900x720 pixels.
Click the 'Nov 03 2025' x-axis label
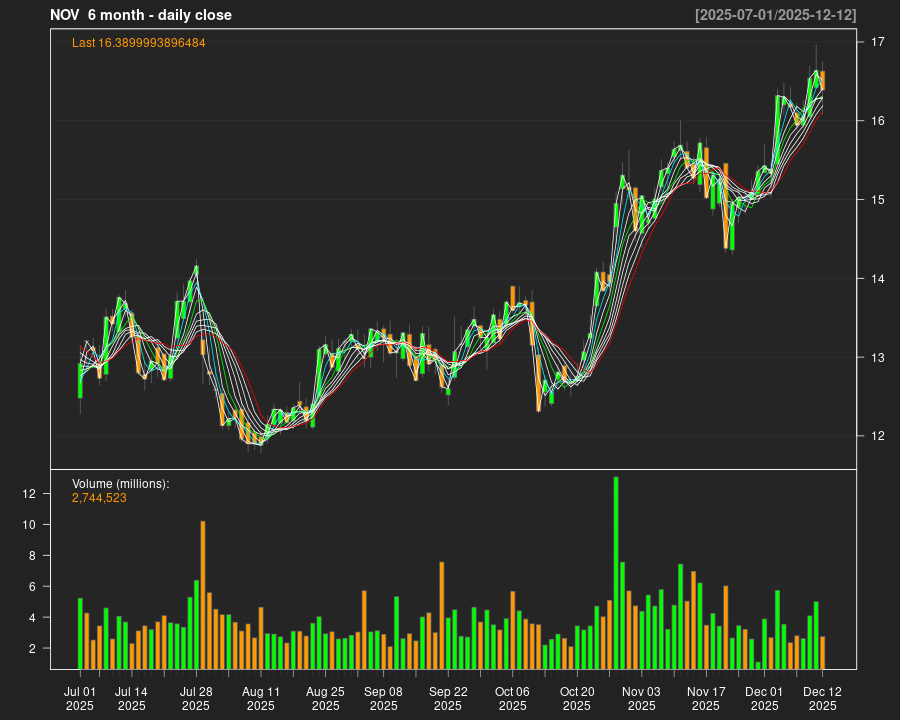[x=641, y=698]
